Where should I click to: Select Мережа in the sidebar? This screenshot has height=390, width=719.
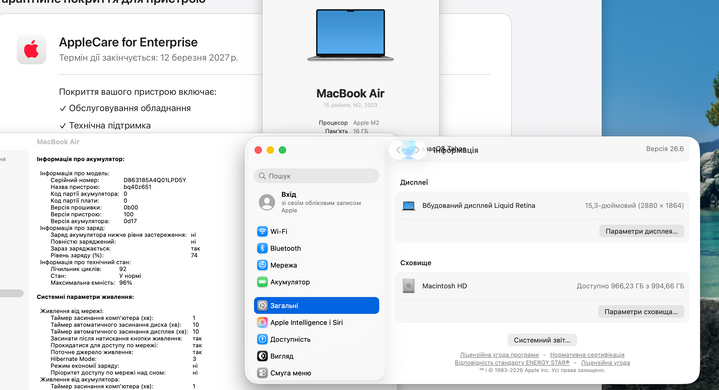(283, 265)
